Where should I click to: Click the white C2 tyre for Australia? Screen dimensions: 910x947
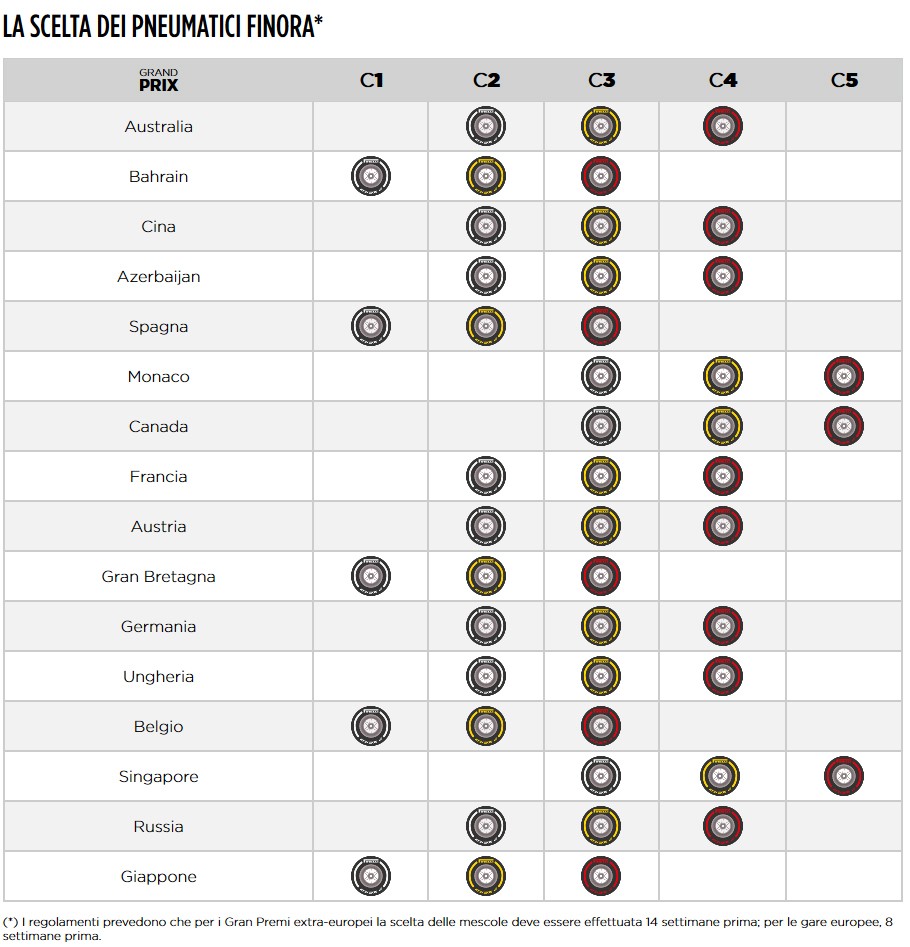(x=486, y=127)
